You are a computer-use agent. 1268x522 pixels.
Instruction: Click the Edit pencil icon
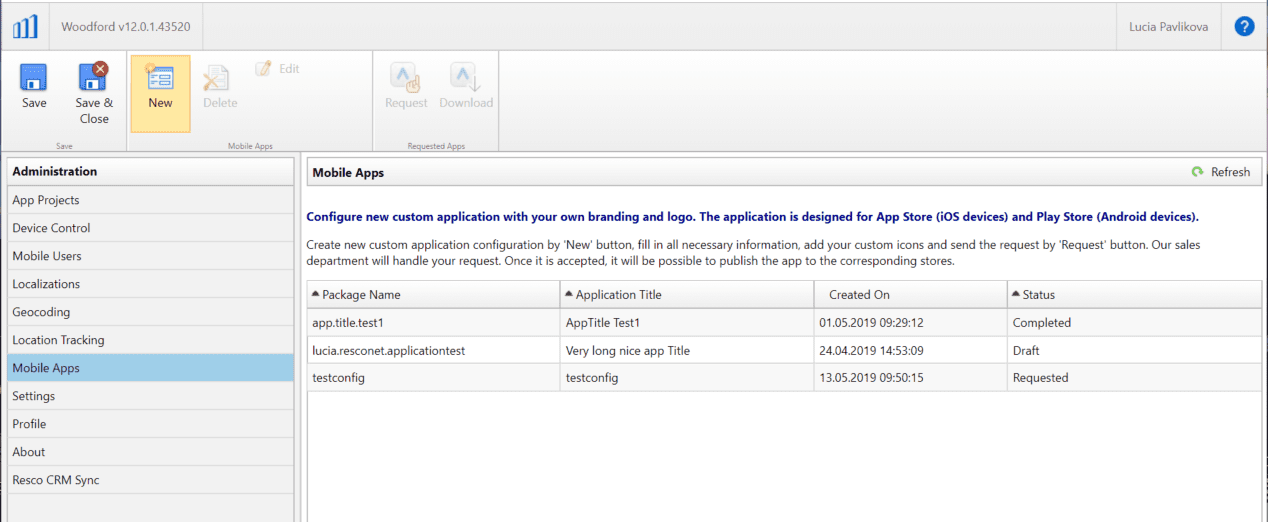[x=263, y=69]
